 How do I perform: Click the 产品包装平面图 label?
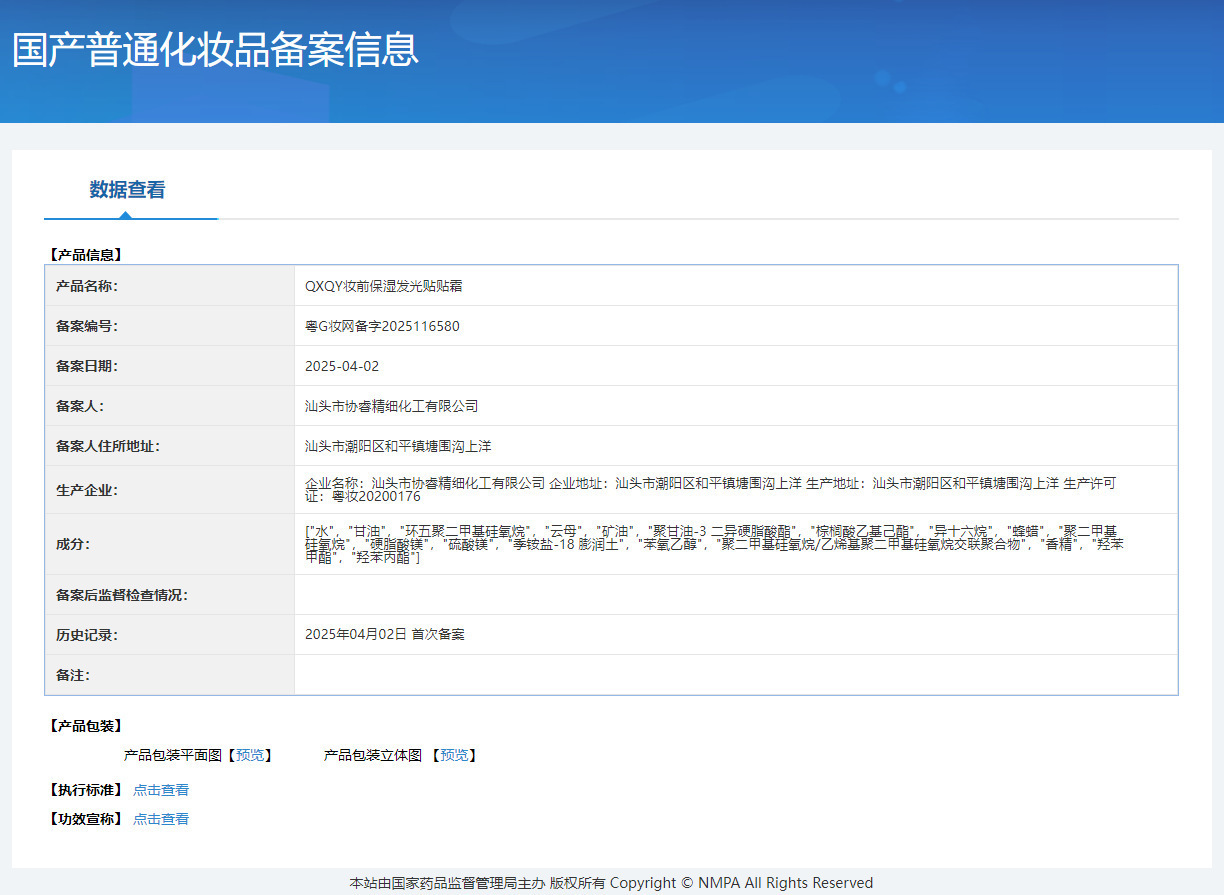pos(173,755)
